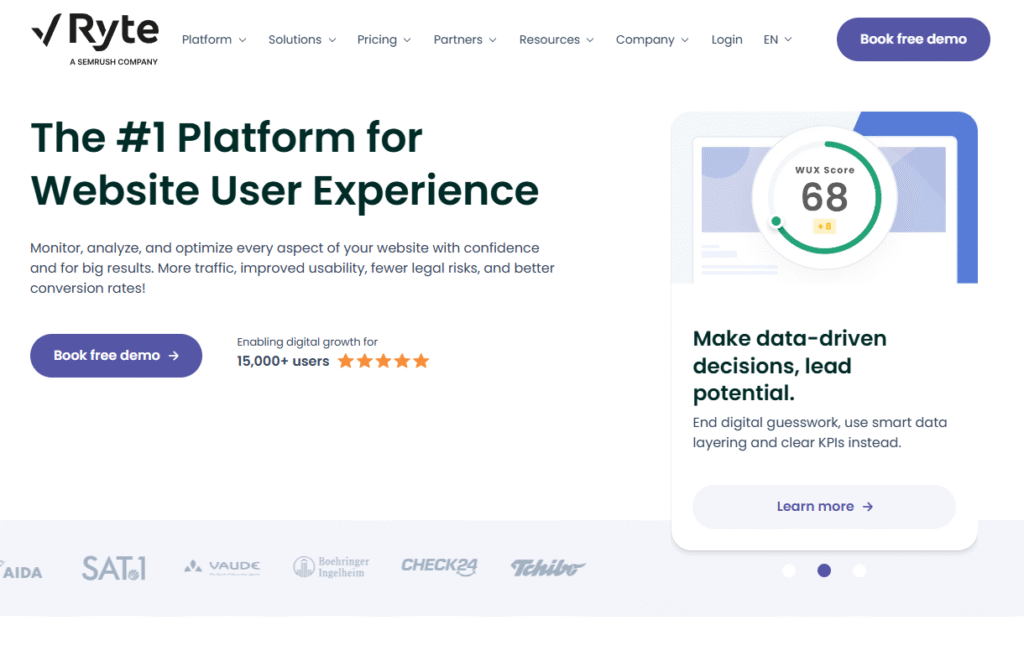Click 'Make data-driven decisions' card heading
Viewport: 1024px width, 672px height.
point(790,366)
